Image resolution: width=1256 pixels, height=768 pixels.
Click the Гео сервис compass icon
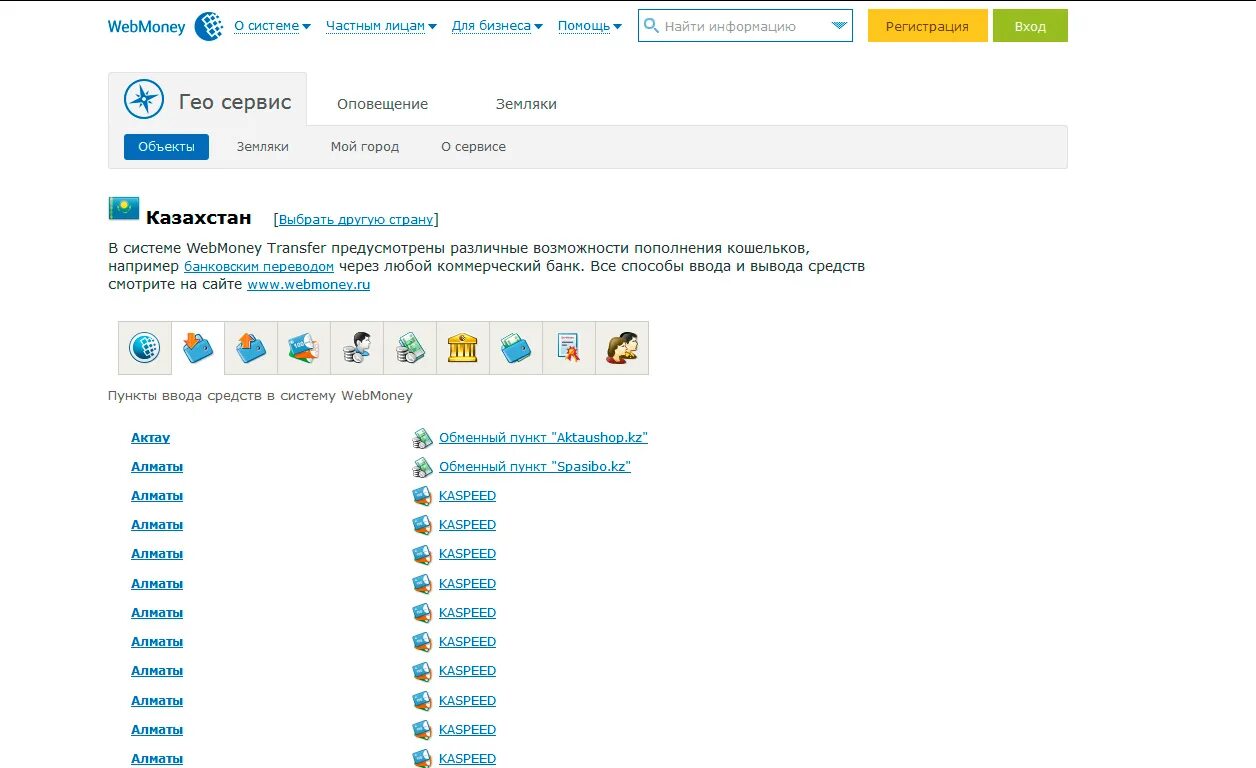(144, 99)
